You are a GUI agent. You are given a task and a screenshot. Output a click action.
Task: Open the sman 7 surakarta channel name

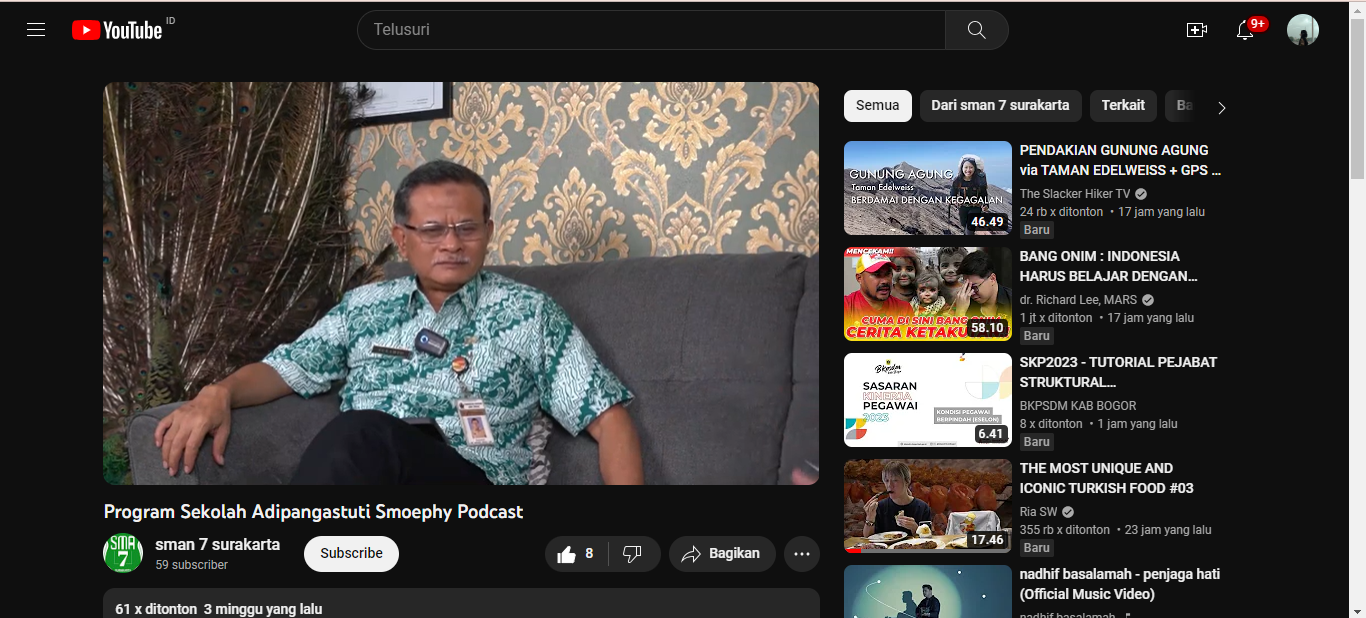click(218, 545)
